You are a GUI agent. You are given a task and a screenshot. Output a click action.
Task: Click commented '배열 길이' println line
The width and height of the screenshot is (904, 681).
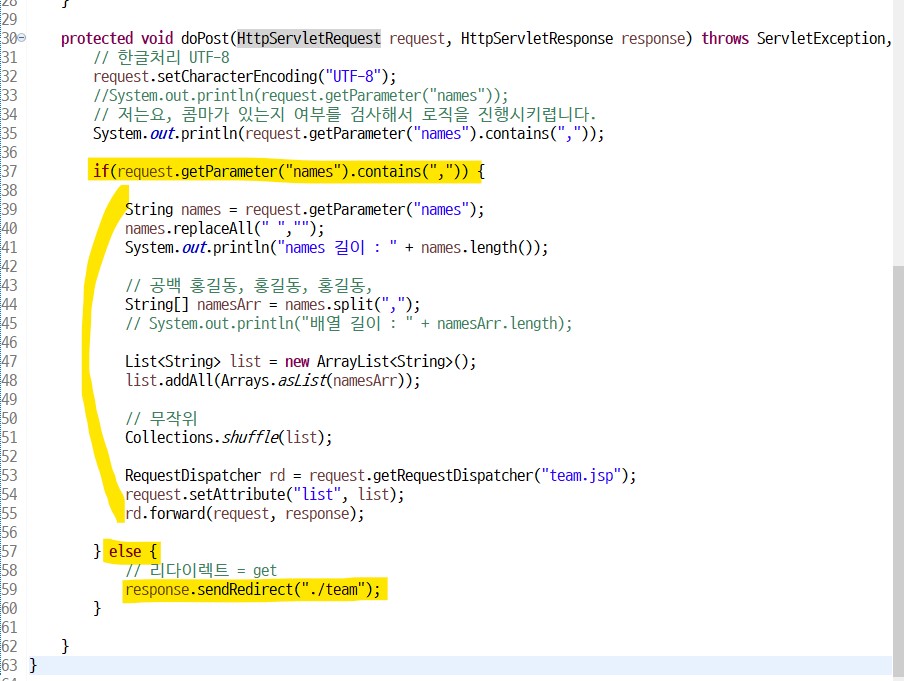pos(349,323)
